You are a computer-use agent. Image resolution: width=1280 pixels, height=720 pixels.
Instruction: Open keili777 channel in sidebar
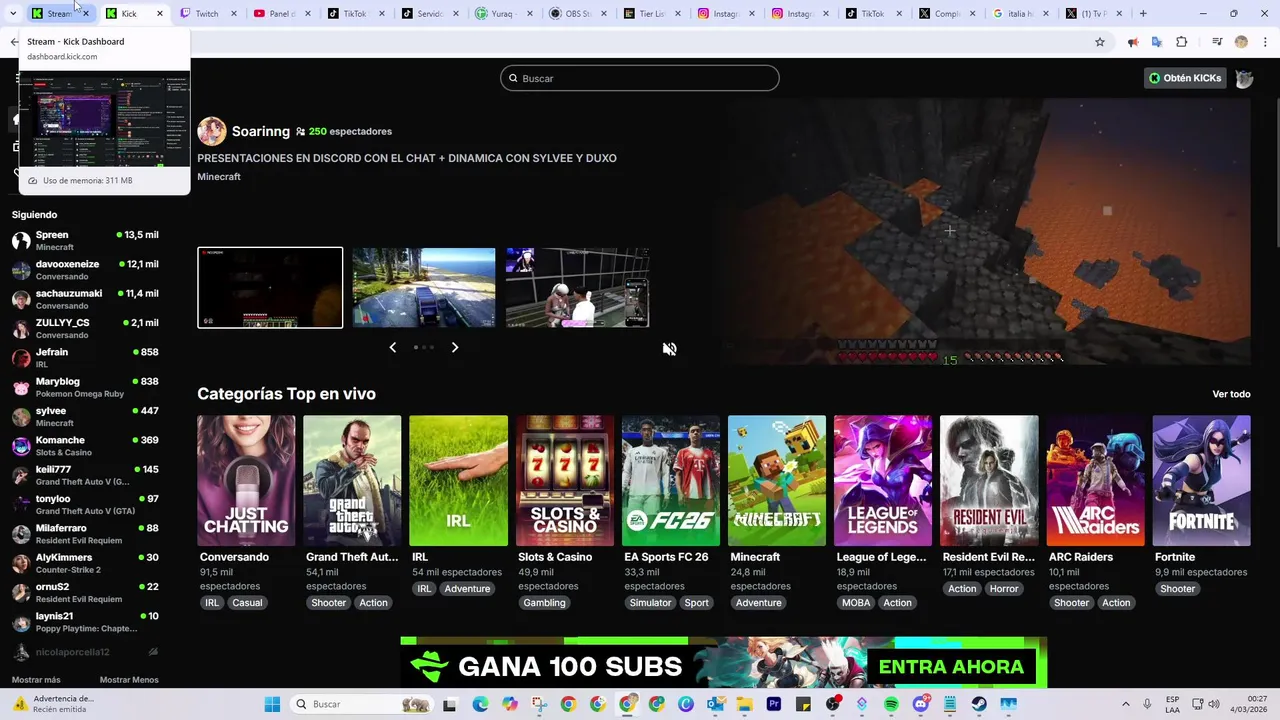[85, 475]
